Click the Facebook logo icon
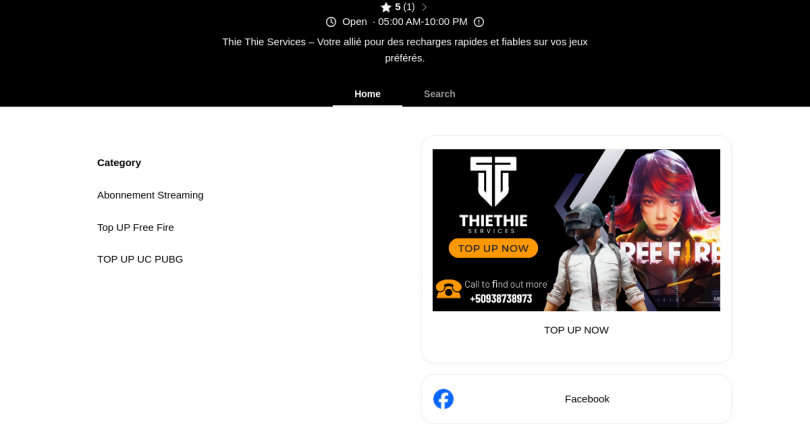This screenshot has height=424, width=810. point(443,399)
